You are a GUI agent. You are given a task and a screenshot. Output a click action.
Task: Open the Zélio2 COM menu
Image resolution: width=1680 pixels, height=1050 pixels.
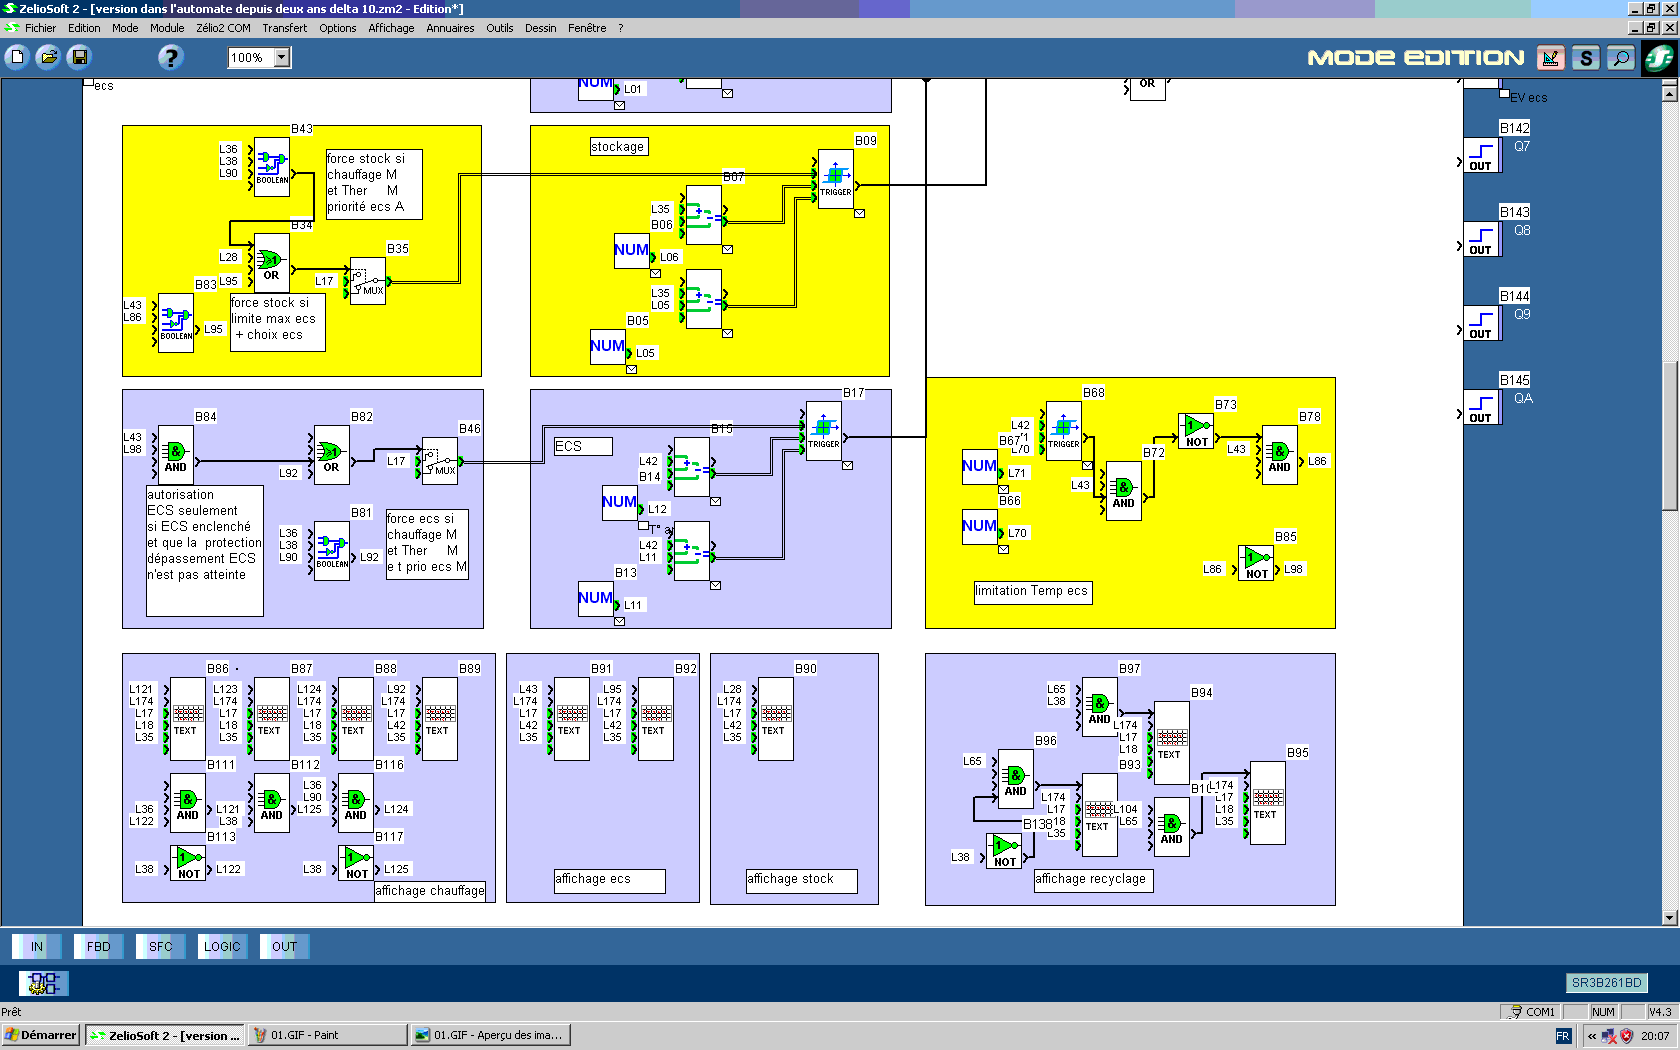point(223,28)
